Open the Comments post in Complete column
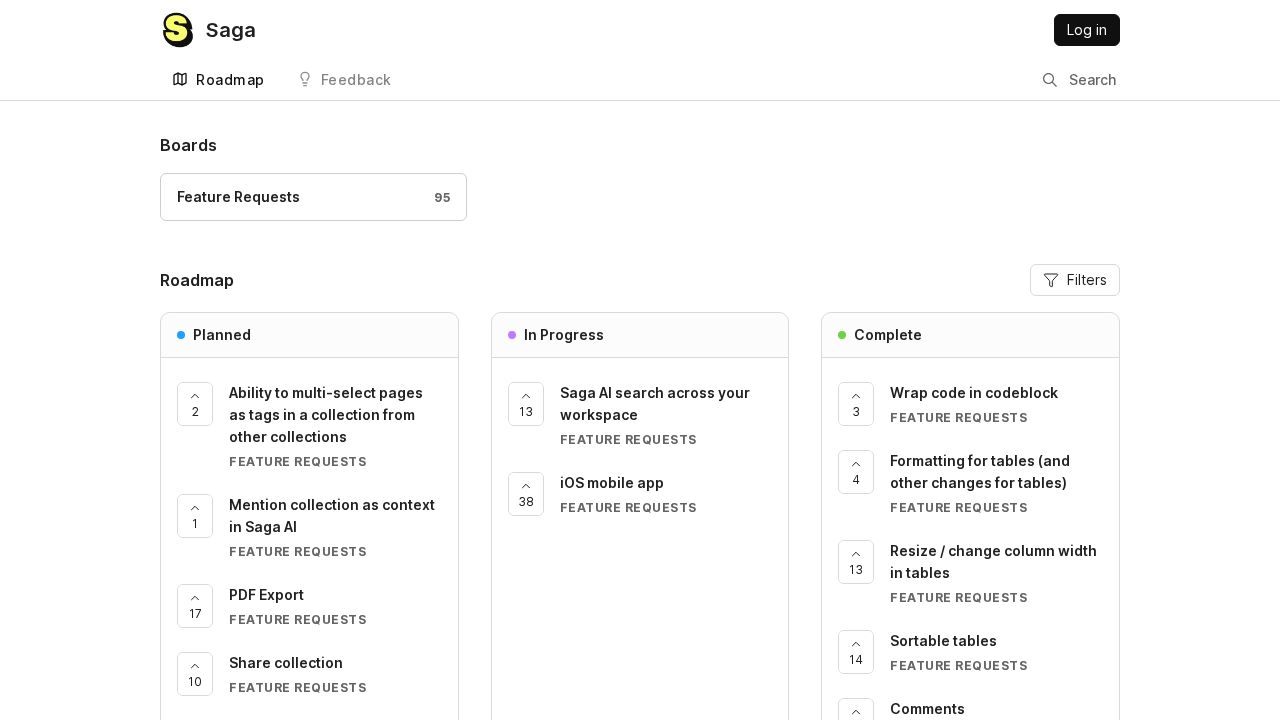The width and height of the screenshot is (1280, 720). pos(927,709)
